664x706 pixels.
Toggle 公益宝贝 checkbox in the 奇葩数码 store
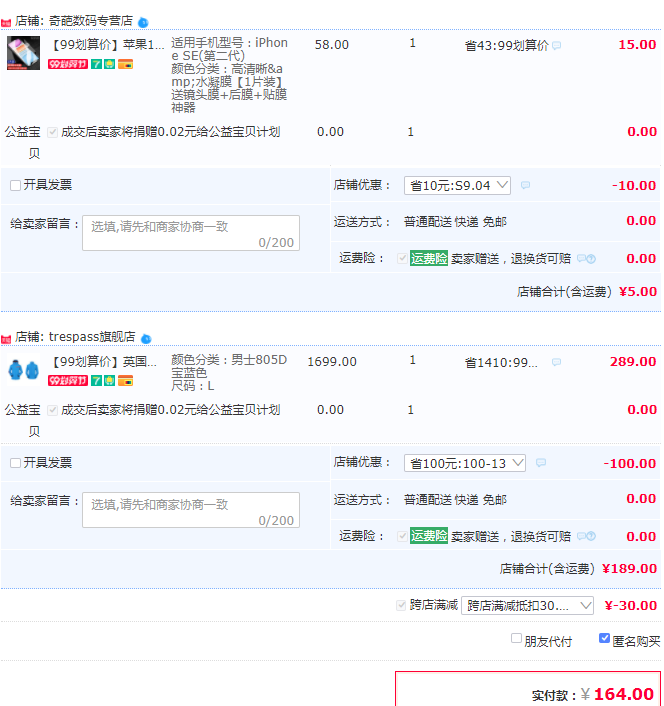coord(53,132)
